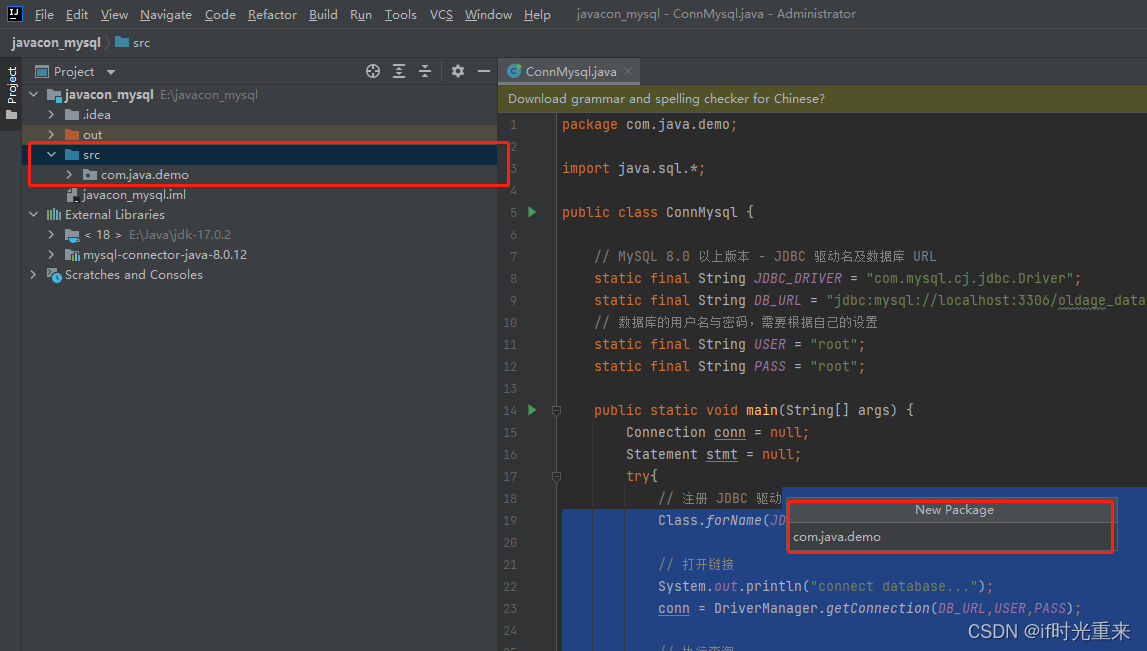Click the JDBC_DRIVER constant in code
The width and height of the screenshot is (1147, 651).
[x=797, y=279]
